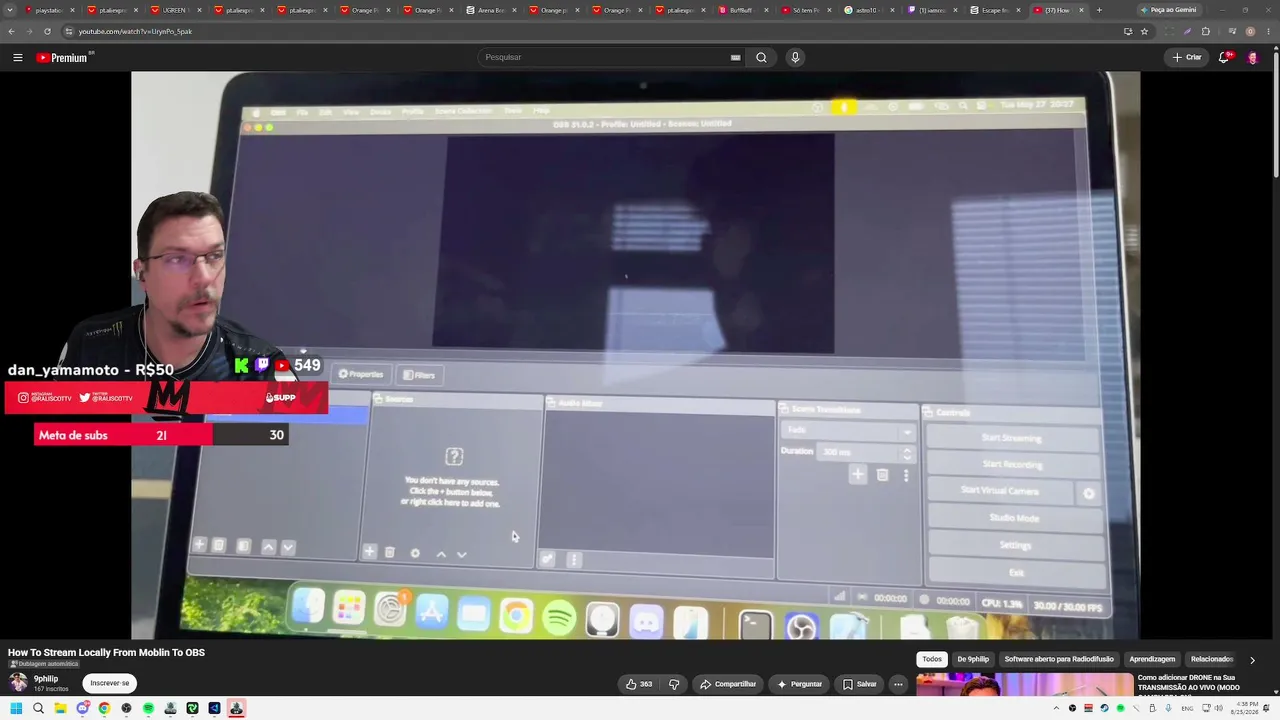Click the Compartilhar share button
This screenshot has width=1280, height=720.
tap(728, 684)
